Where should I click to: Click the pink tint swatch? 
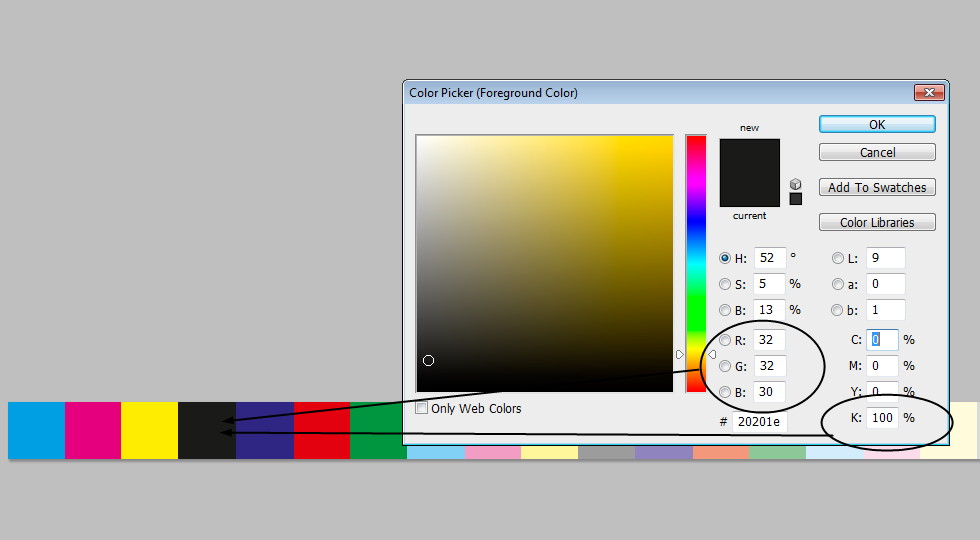(x=492, y=452)
